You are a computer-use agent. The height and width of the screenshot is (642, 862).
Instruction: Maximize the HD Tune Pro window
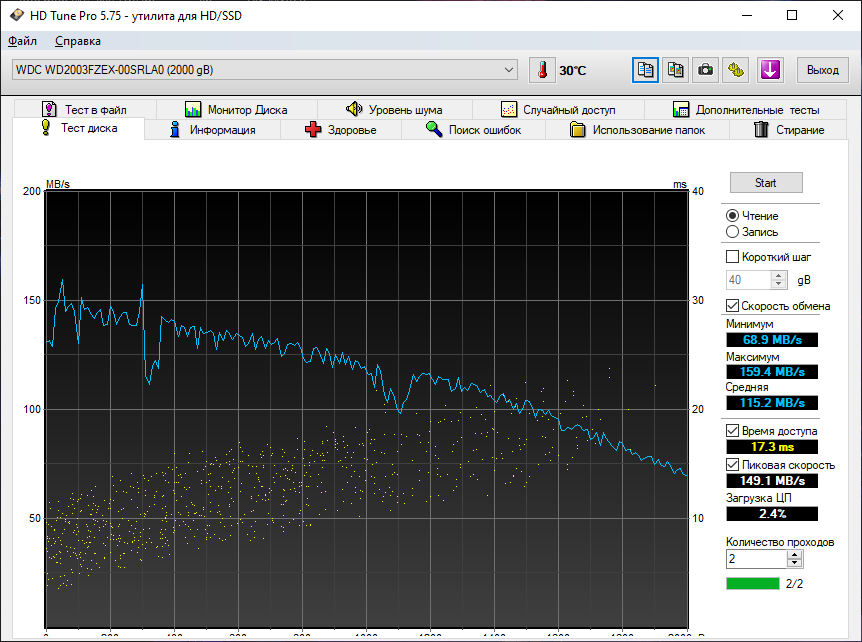[x=792, y=15]
